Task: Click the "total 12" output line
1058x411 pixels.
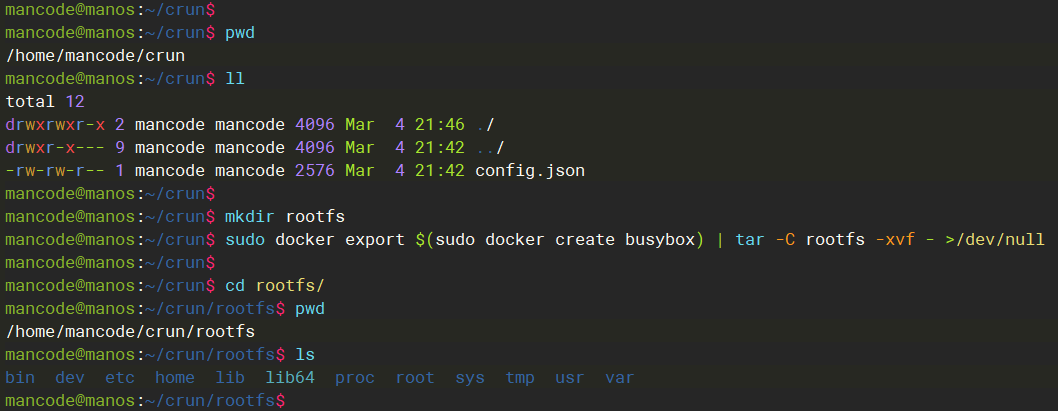Action: click(x=45, y=102)
